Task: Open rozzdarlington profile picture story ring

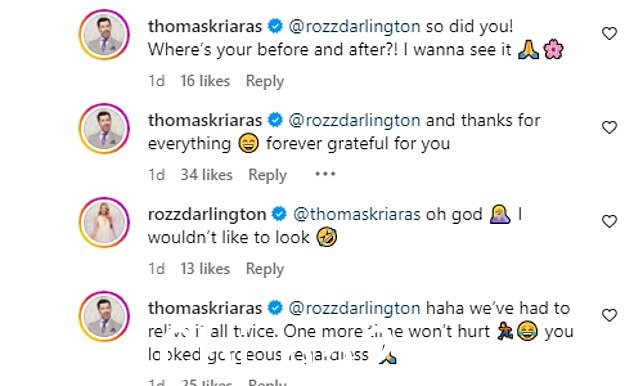Action: pos(104,223)
